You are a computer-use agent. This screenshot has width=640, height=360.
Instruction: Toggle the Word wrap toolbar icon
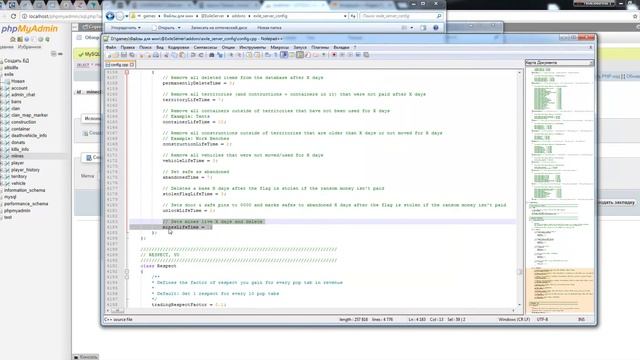[x=268, y=55]
